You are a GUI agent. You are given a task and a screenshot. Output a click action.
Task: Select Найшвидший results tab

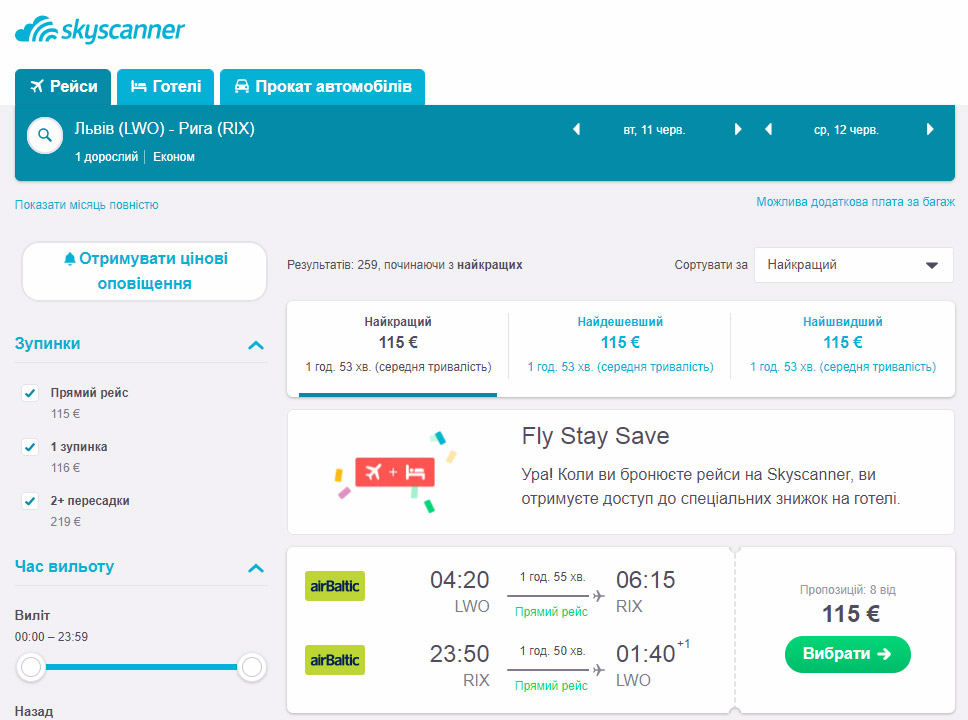point(843,348)
